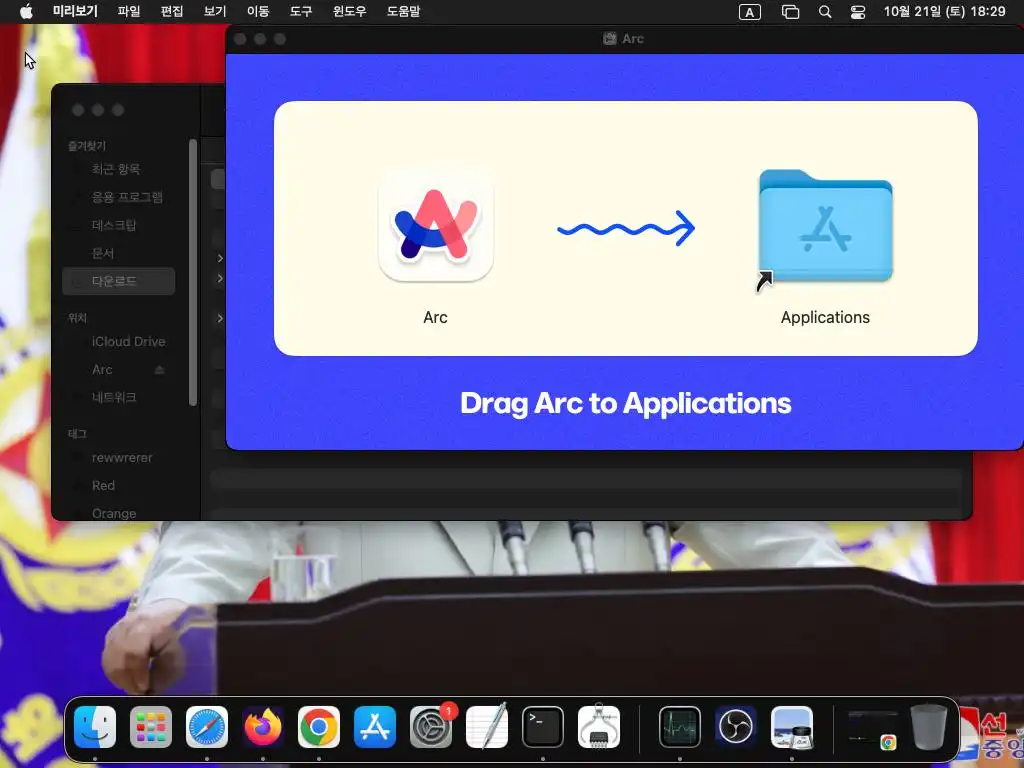
Task: Open Stage Manager windows icon in menu bar
Action: (790, 12)
